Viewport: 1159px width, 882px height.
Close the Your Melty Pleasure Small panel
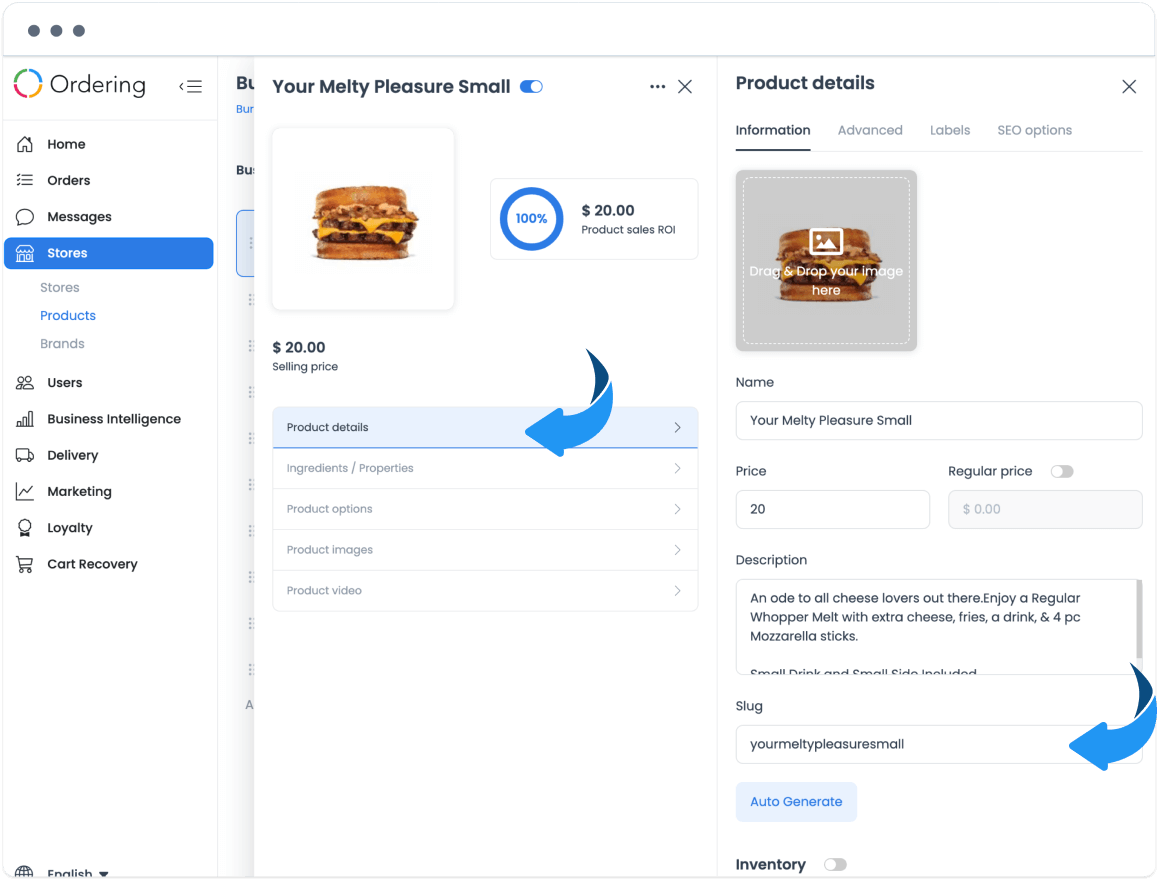(x=685, y=86)
